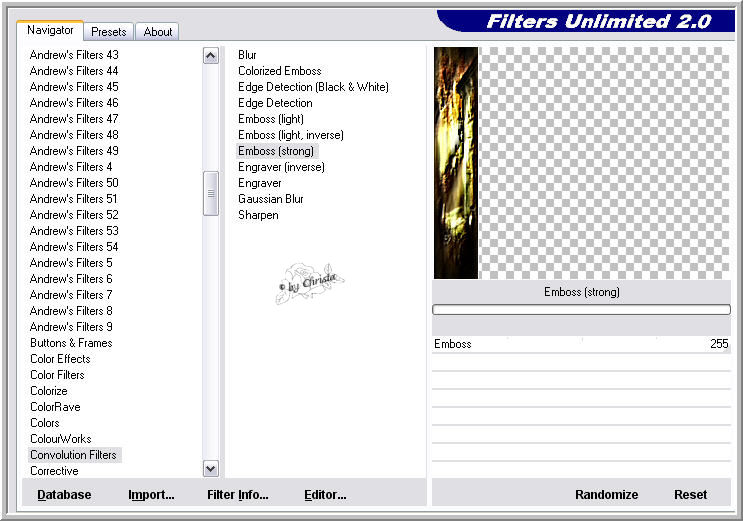Pick Engraver (inverse) filter

(281, 167)
